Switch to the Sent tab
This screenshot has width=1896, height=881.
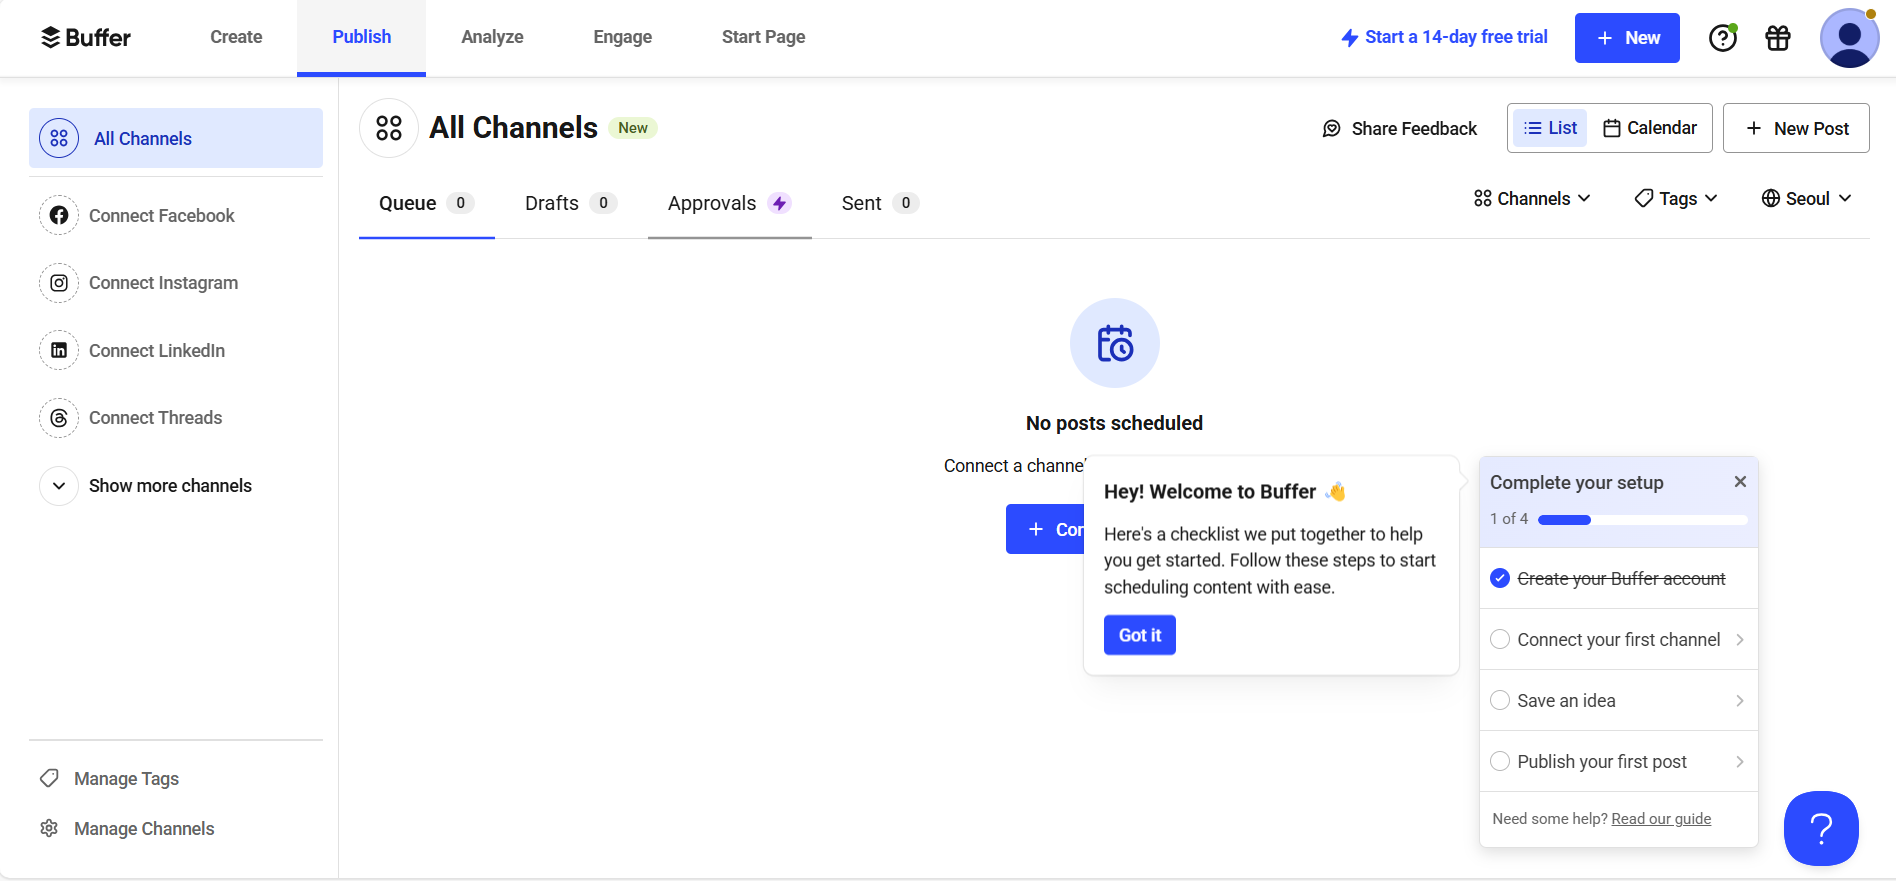pyautogui.click(x=880, y=203)
